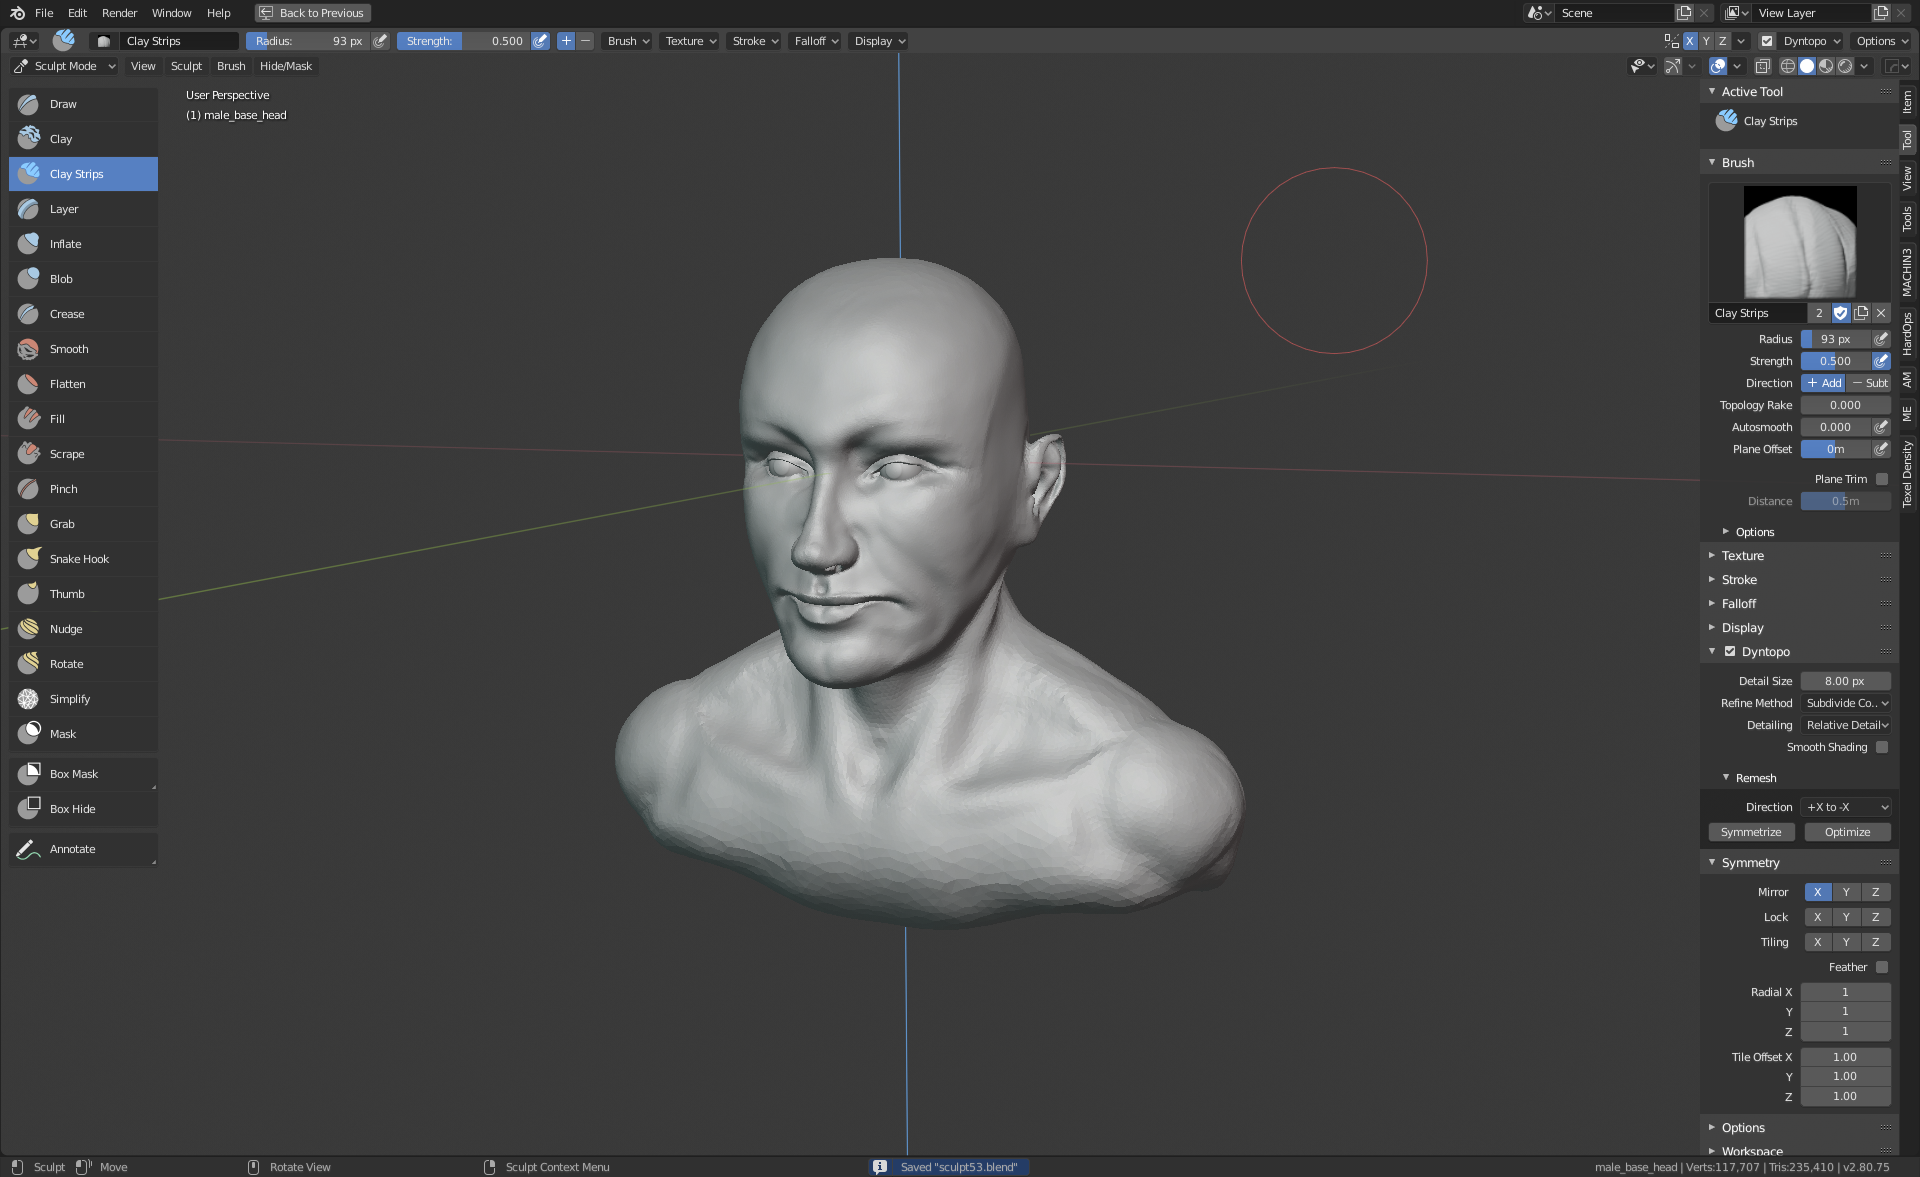Adjust the Strength slider in header
Image resolution: width=1920 pixels, height=1177 pixels.
[464, 41]
